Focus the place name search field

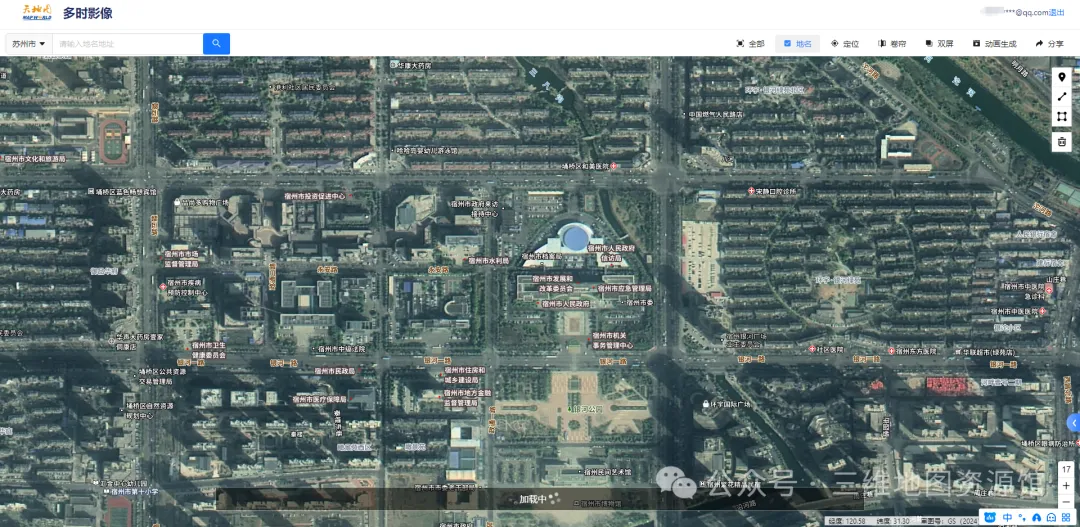(x=128, y=43)
